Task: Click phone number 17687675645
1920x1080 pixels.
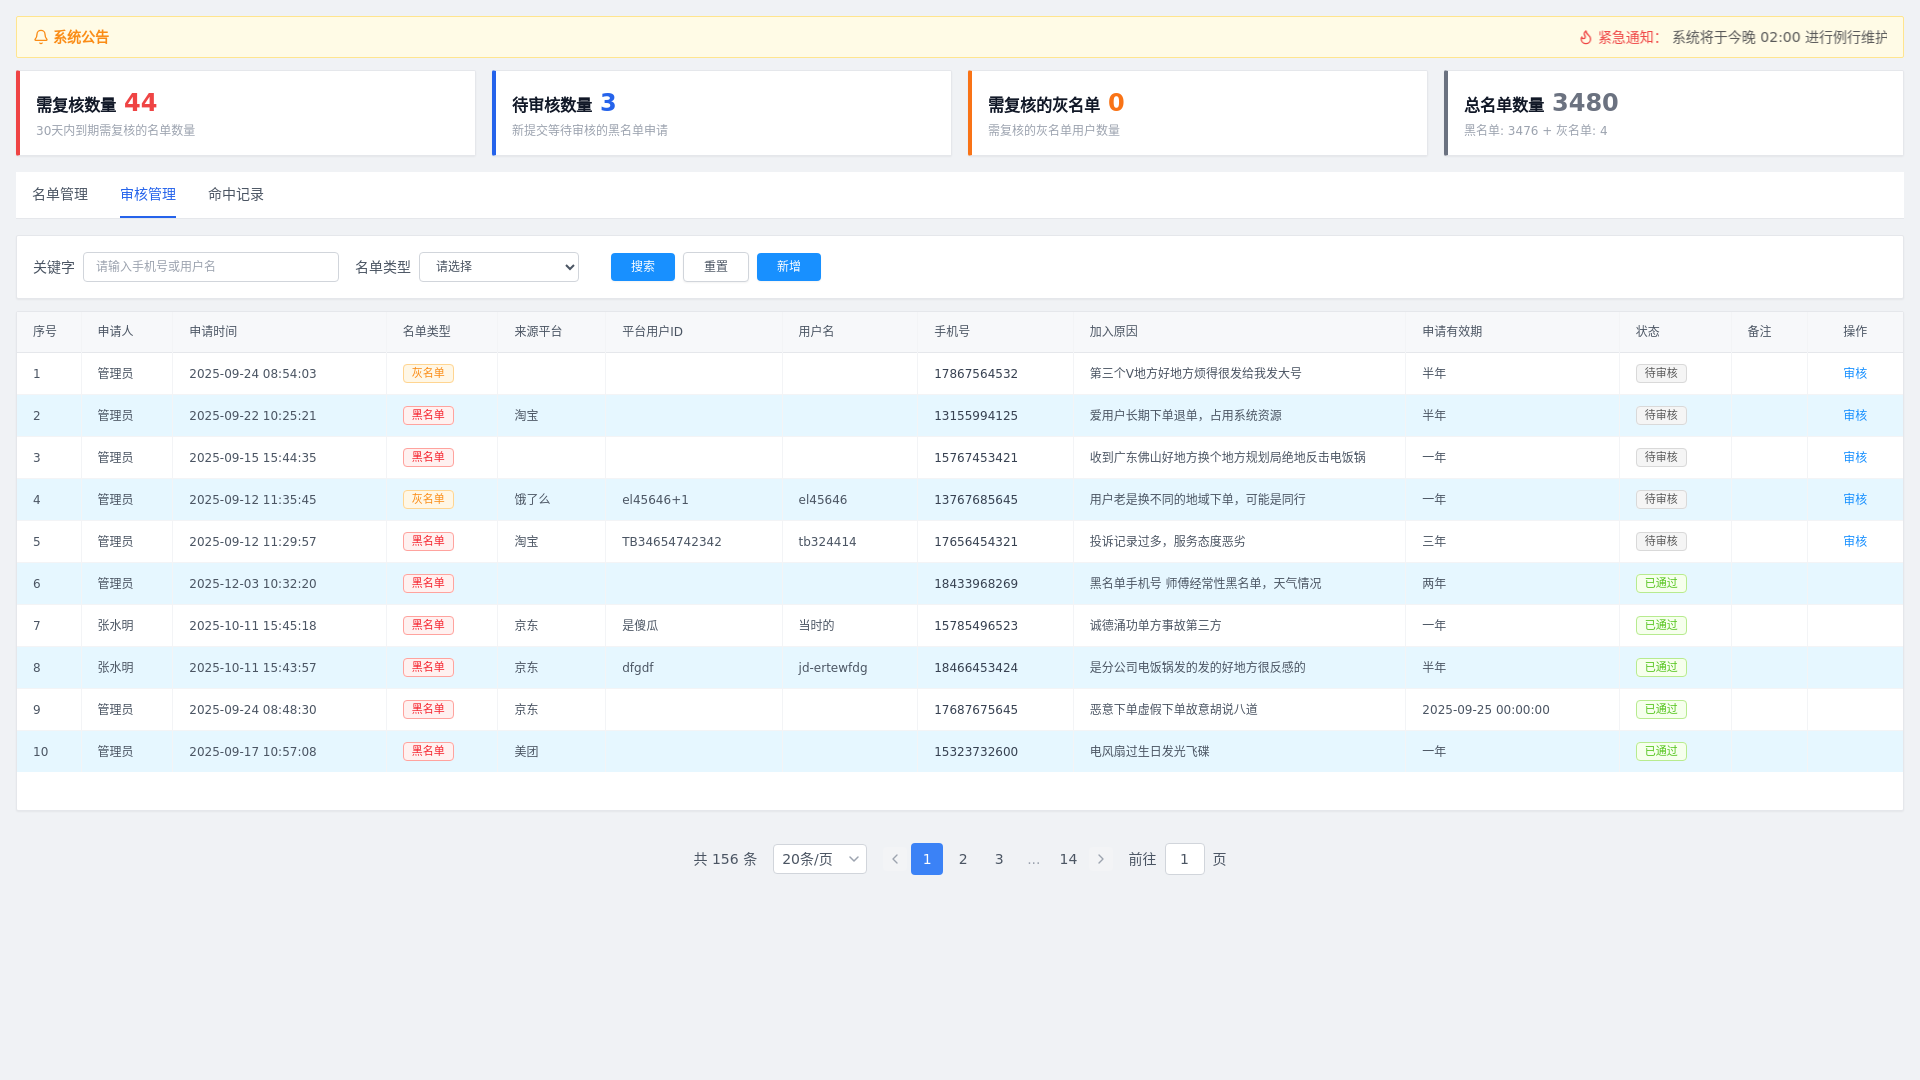Action: (976, 710)
